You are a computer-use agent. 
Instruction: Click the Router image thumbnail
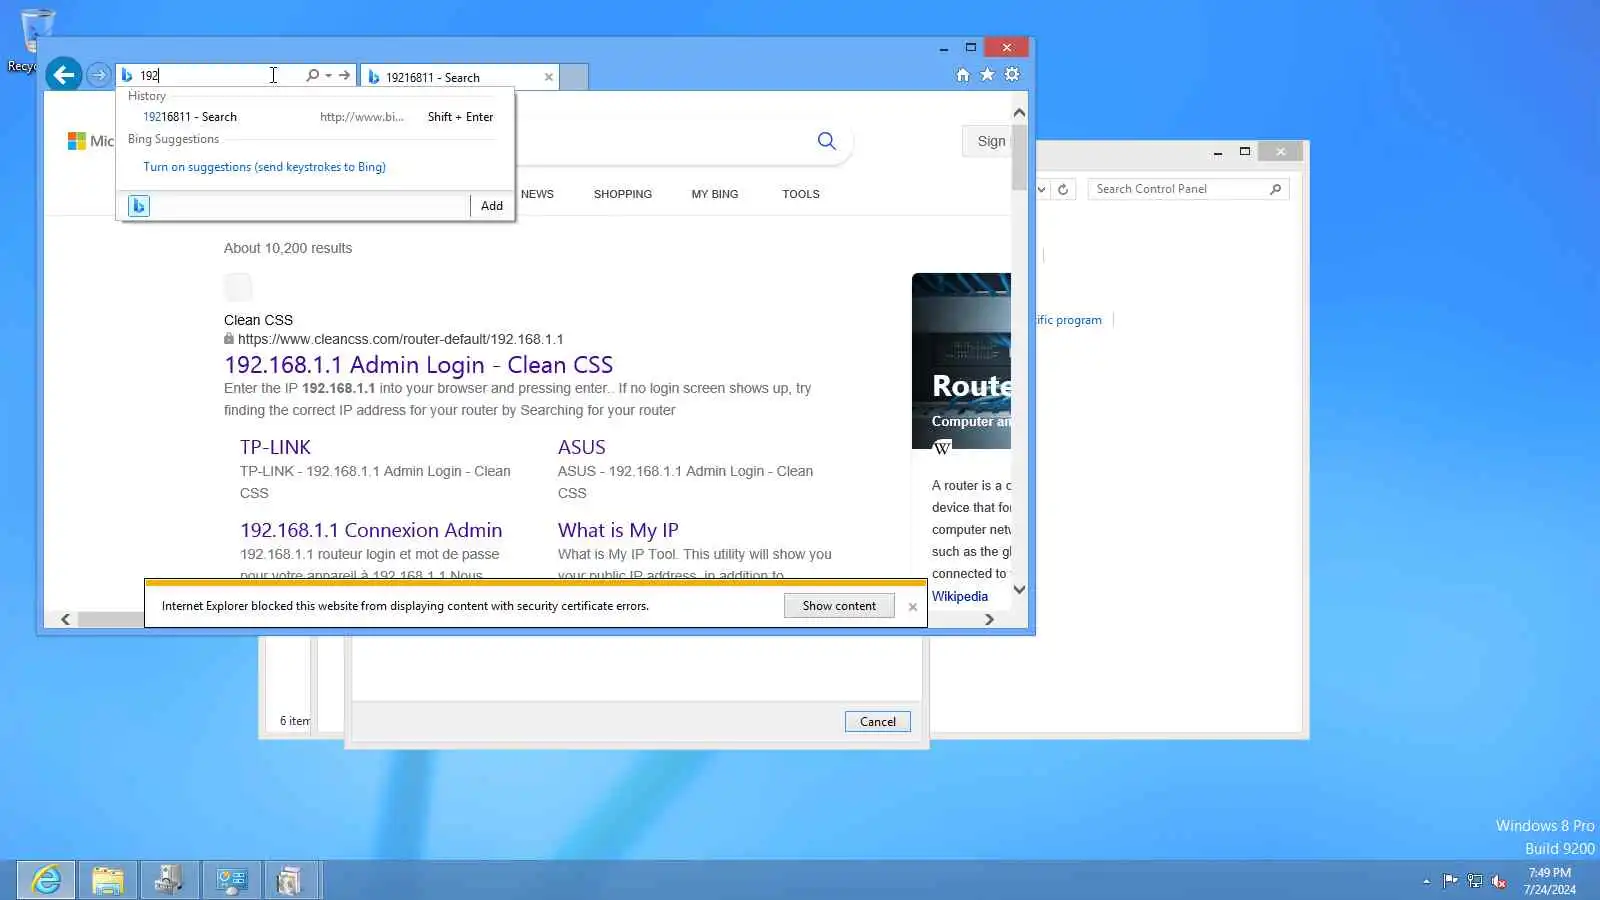coord(962,361)
